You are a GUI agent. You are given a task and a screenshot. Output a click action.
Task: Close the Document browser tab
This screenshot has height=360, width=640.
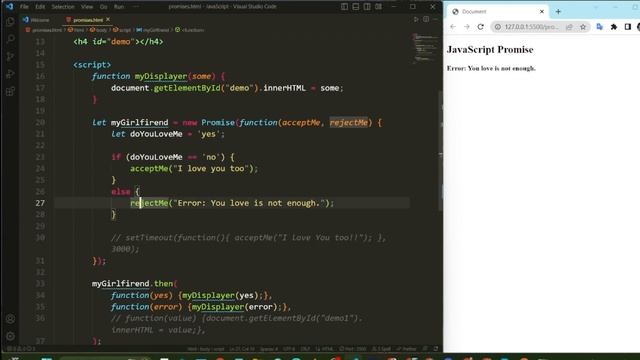(542, 11)
